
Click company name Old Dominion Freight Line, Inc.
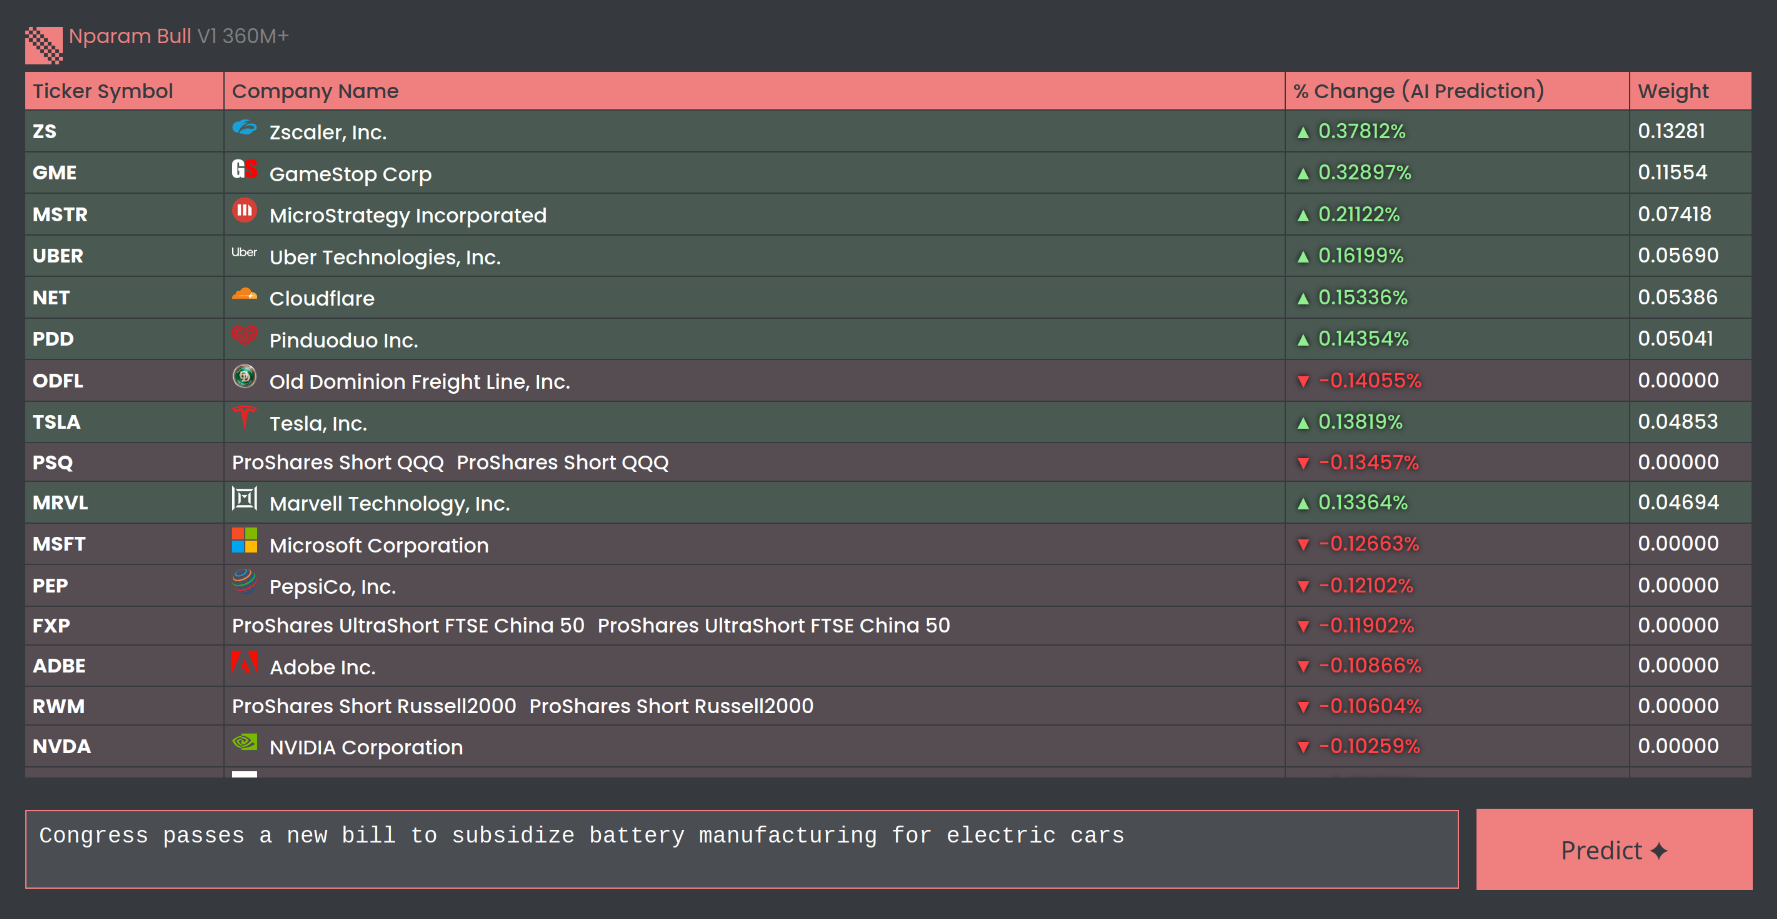click(x=420, y=382)
